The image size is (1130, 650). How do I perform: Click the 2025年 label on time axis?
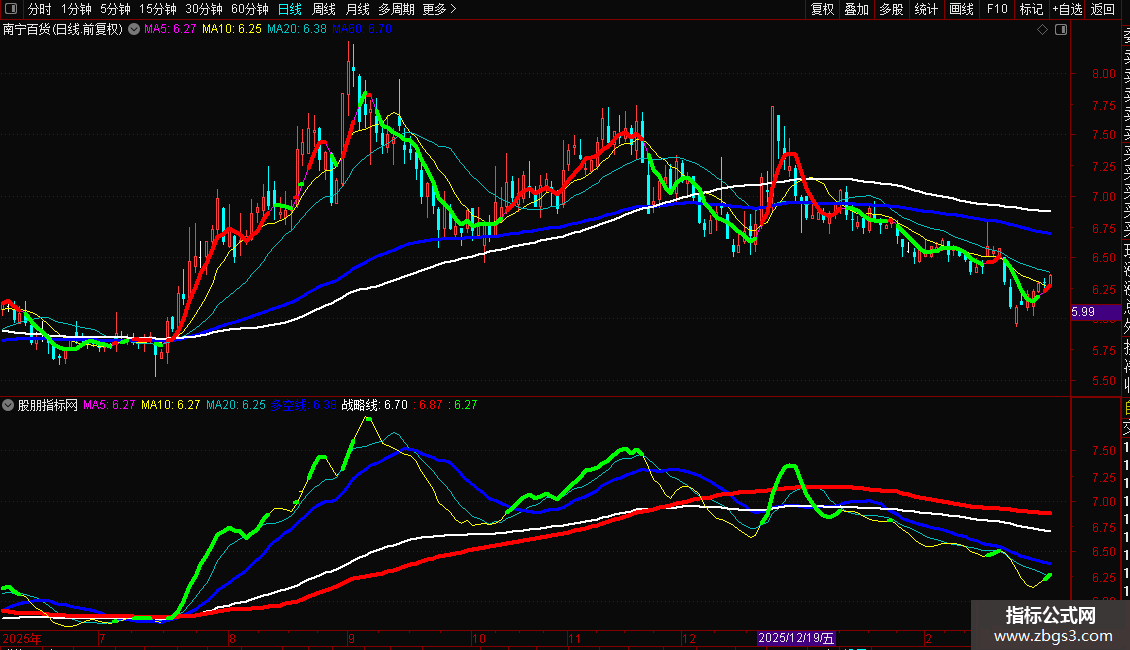tap(22, 638)
